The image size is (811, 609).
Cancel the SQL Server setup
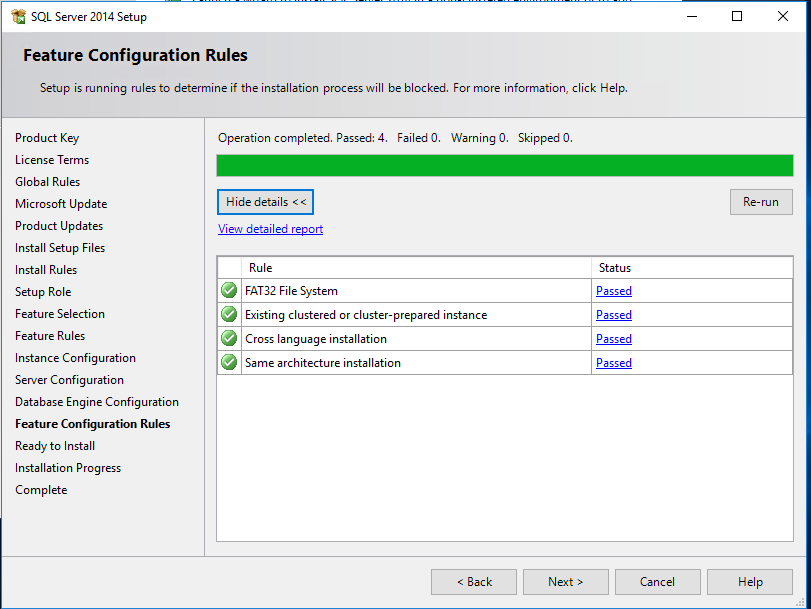point(658,582)
